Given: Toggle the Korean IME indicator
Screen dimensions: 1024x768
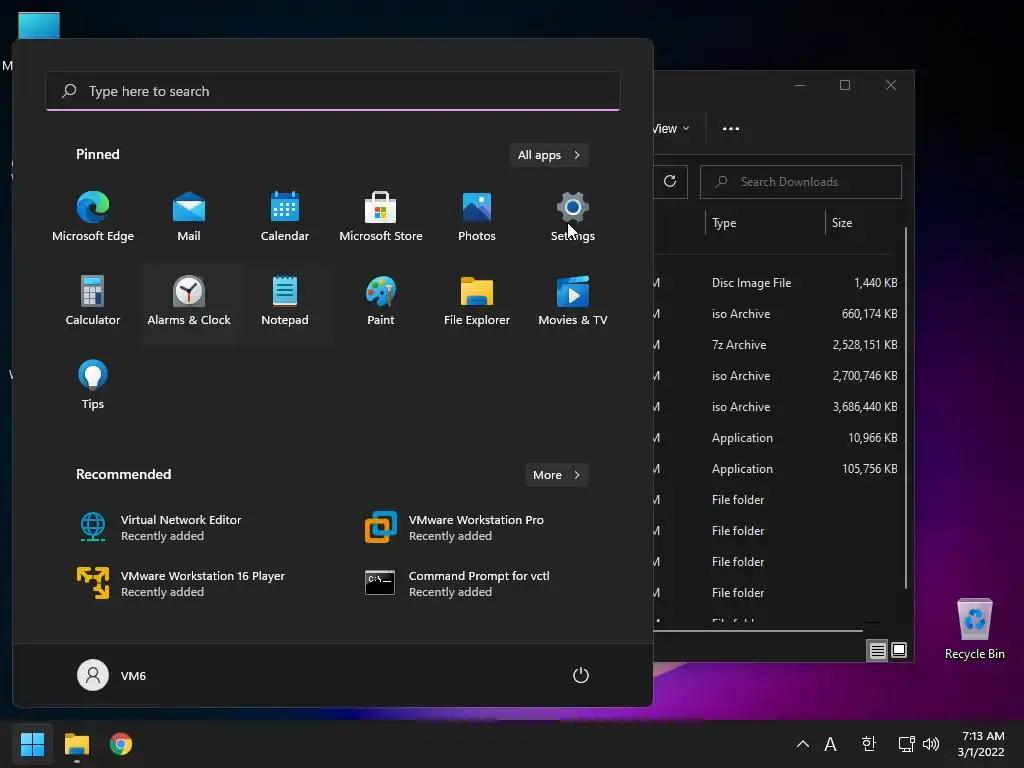Looking at the screenshot, I should tap(868, 744).
